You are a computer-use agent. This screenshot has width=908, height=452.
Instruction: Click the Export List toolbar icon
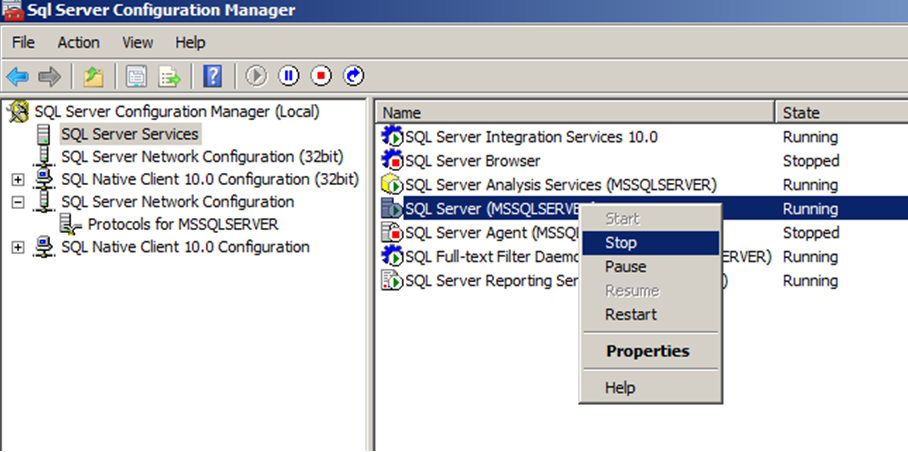click(170, 76)
